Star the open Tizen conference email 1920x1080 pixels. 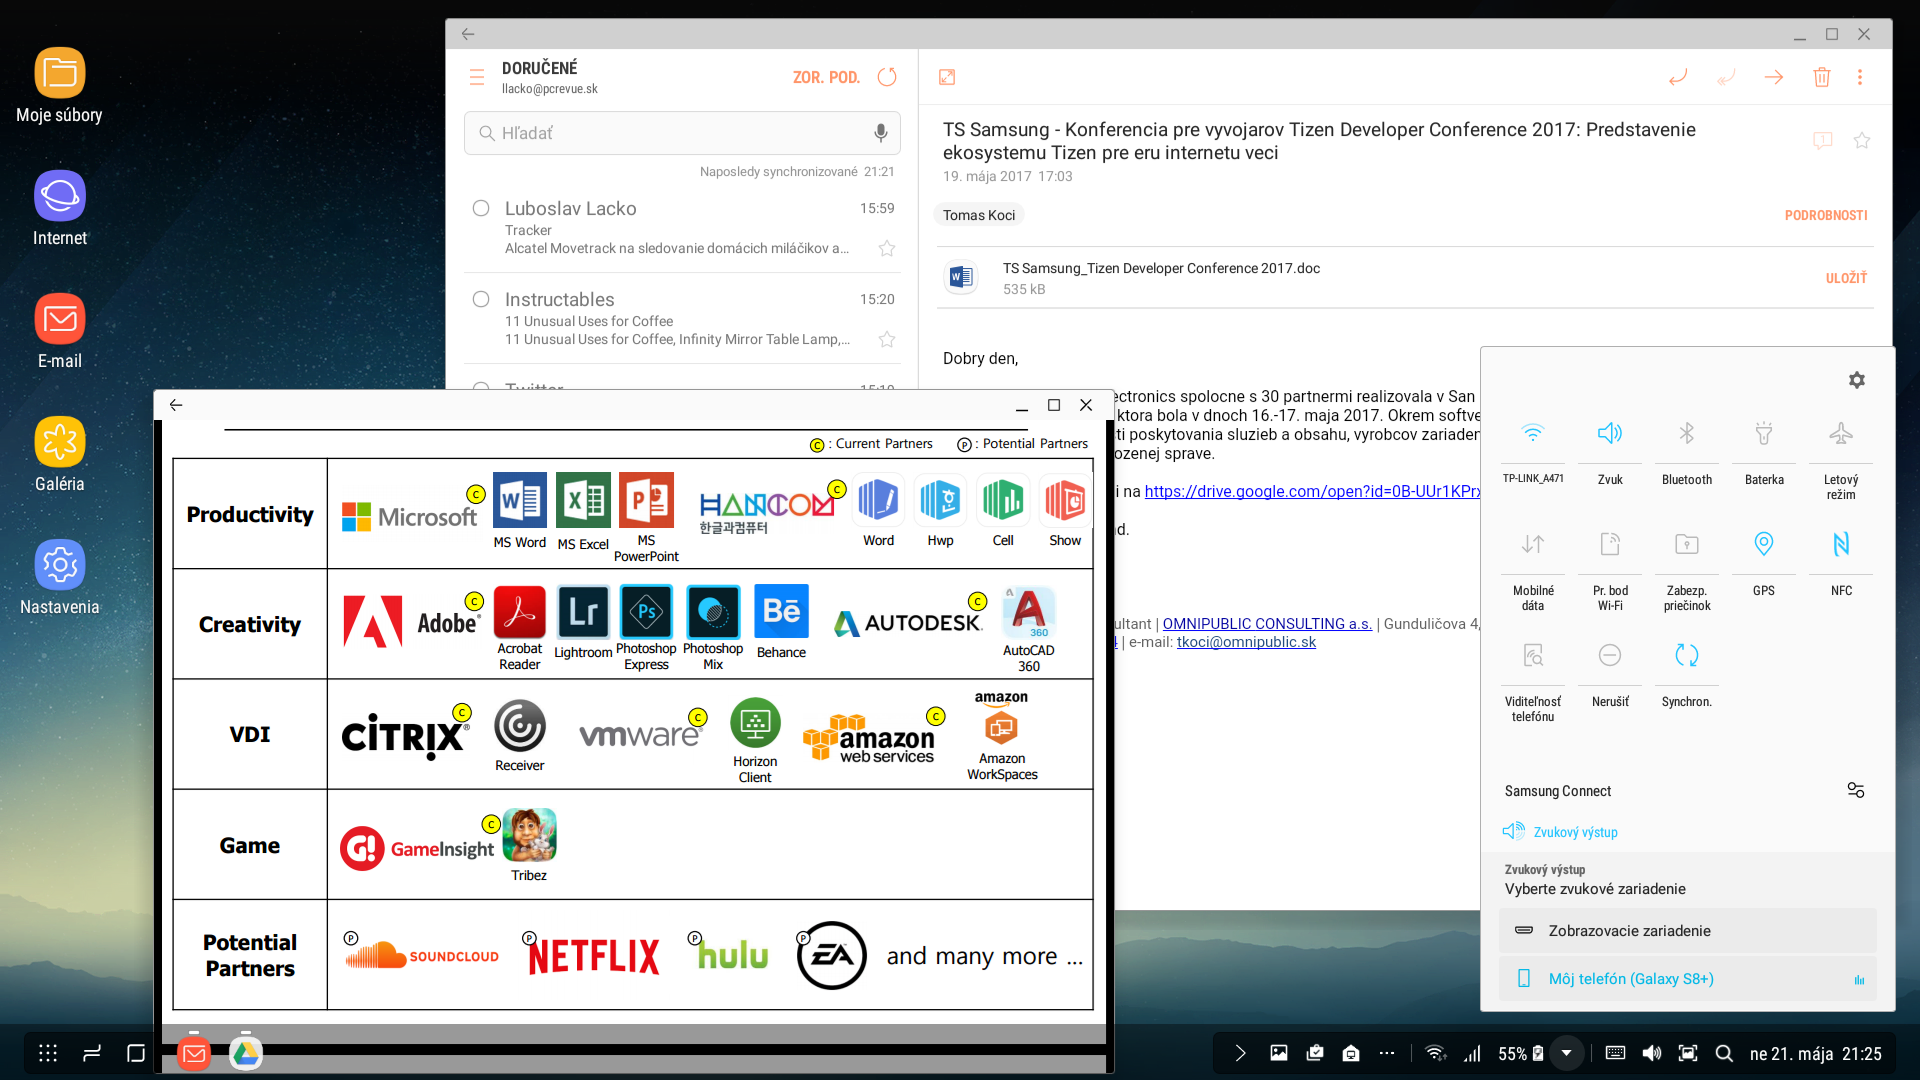[1861, 141]
